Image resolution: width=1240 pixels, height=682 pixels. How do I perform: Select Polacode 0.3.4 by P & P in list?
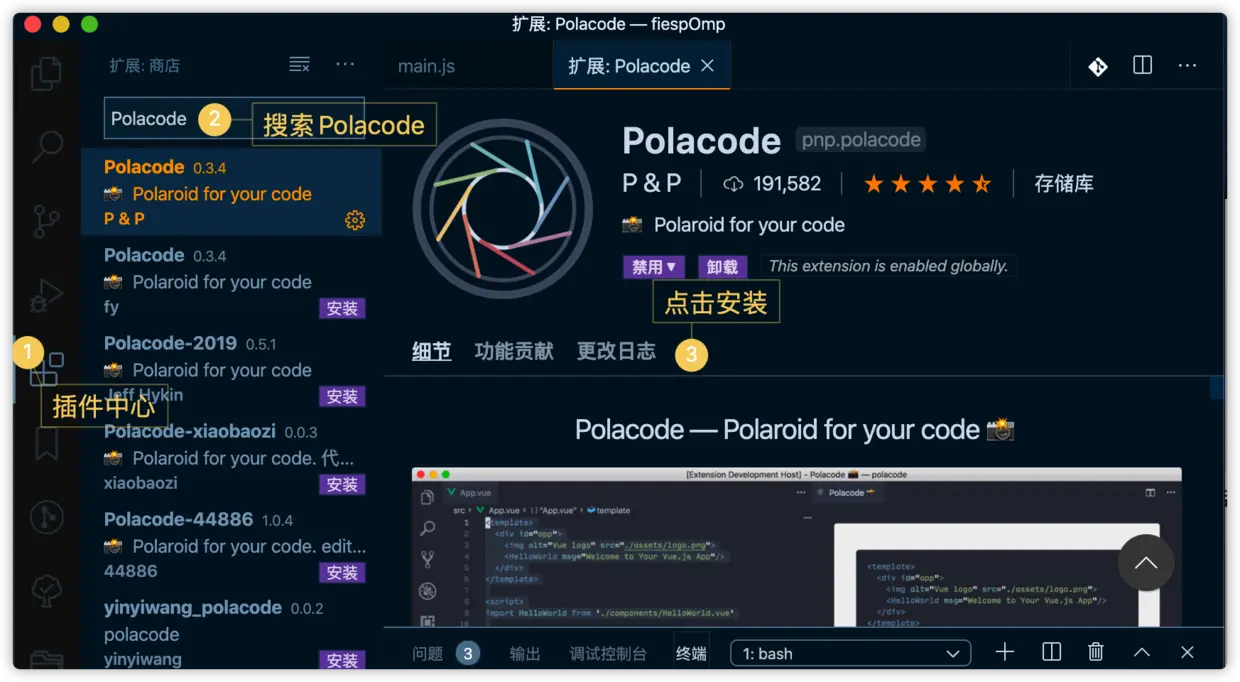coord(231,192)
